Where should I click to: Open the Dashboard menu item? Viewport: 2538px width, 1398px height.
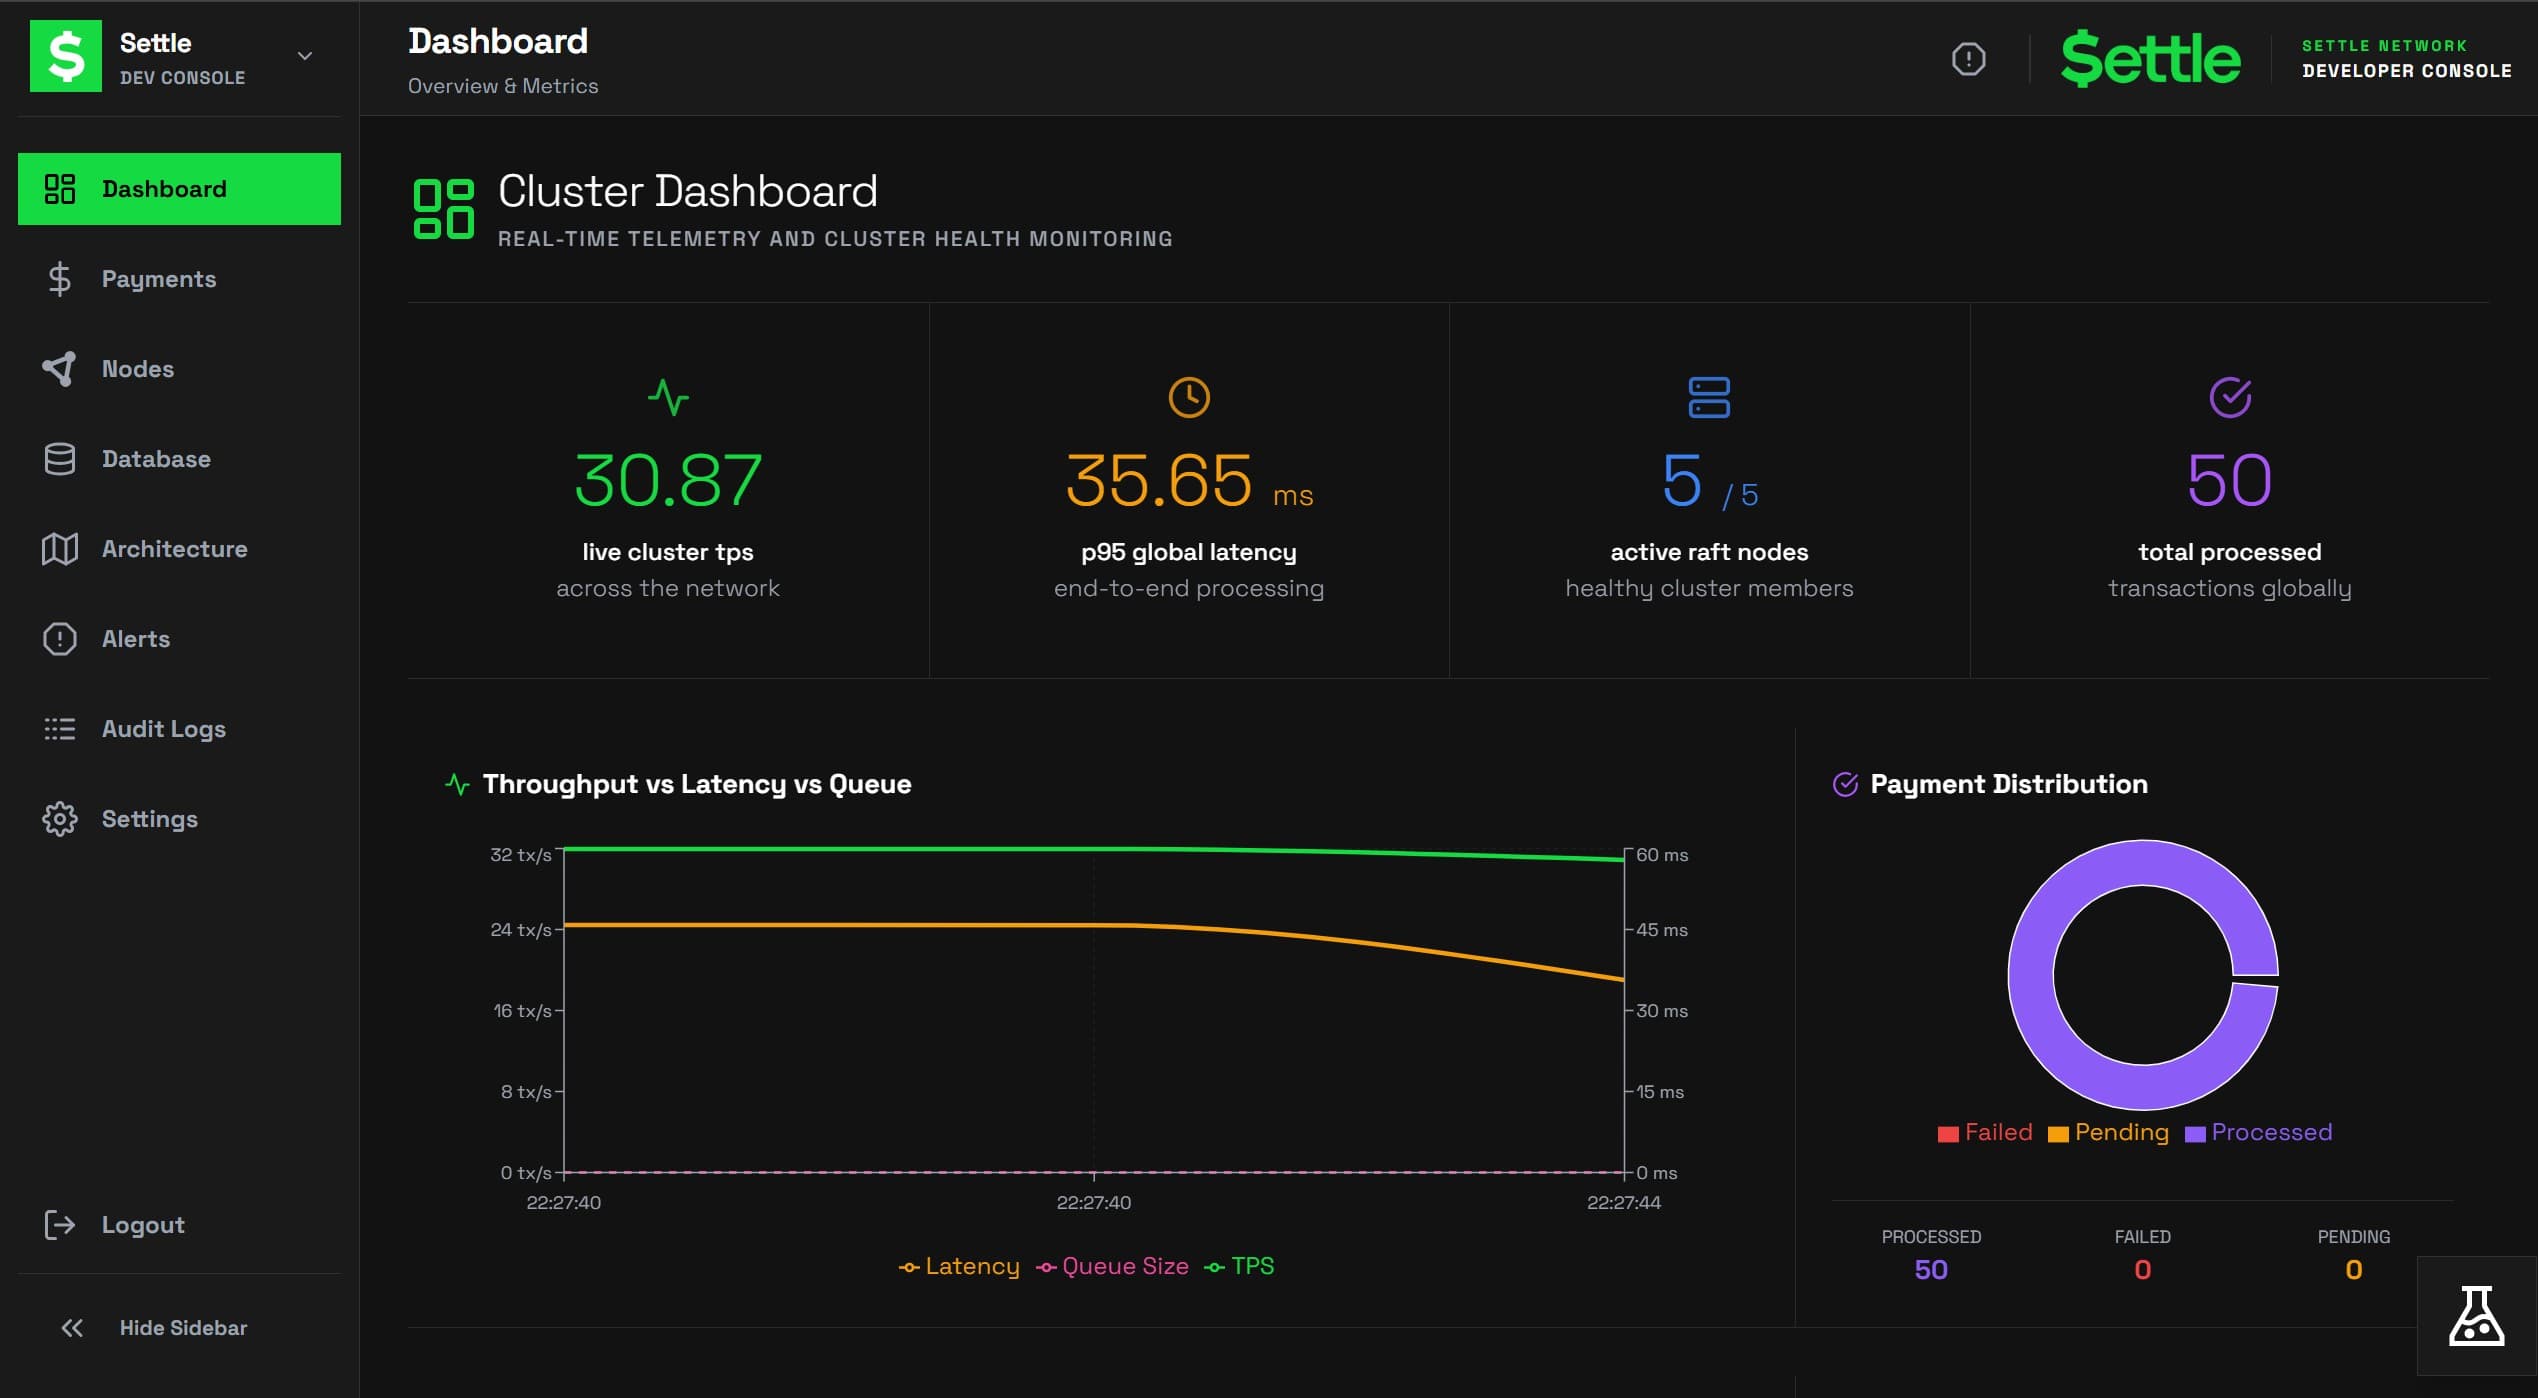[x=179, y=189]
